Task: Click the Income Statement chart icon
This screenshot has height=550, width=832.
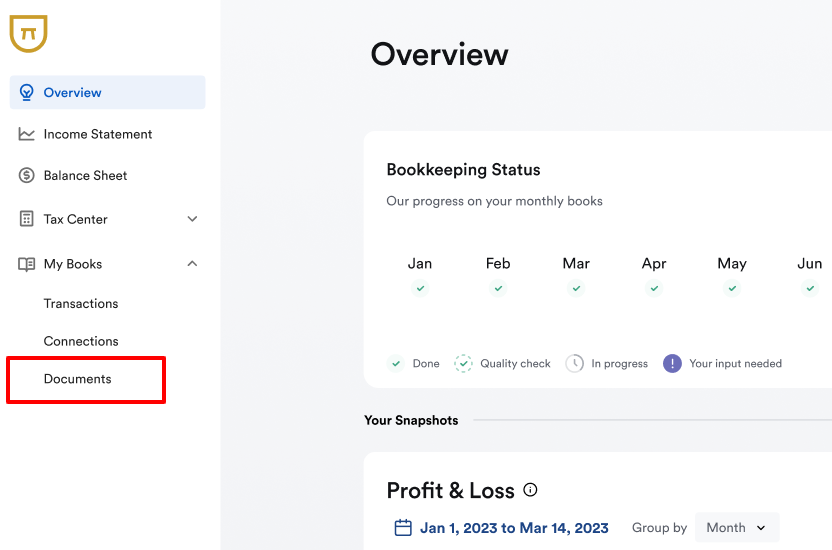Action: 27,134
